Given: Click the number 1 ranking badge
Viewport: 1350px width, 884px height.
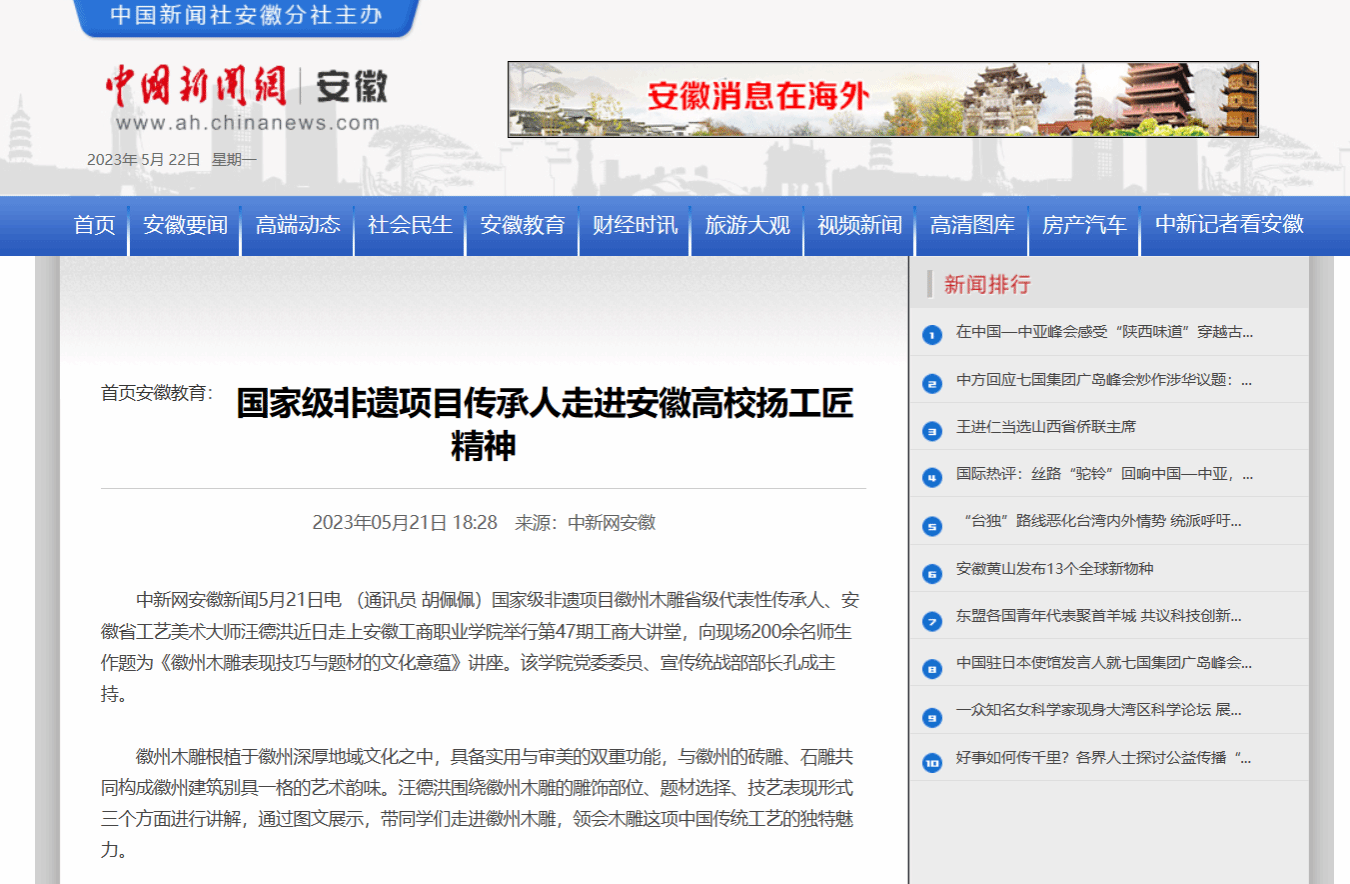Looking at the screenshot, I should pyautogui.click(x=932, y=334).
